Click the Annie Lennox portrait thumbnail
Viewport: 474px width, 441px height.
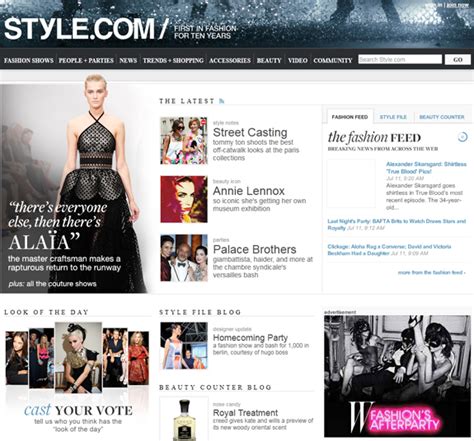[x=184, y=199]
